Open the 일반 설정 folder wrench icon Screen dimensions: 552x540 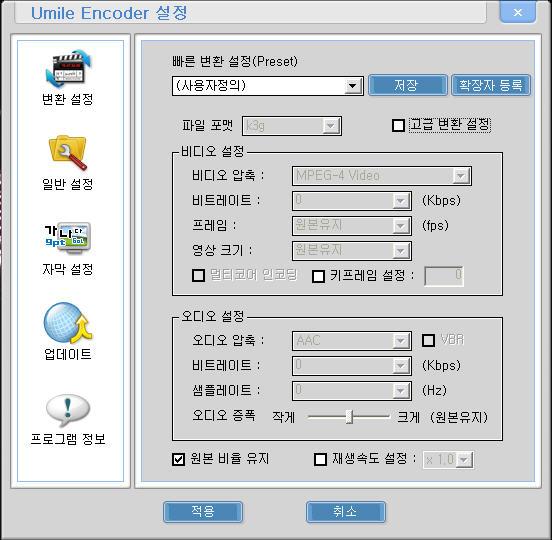point(68,153)
